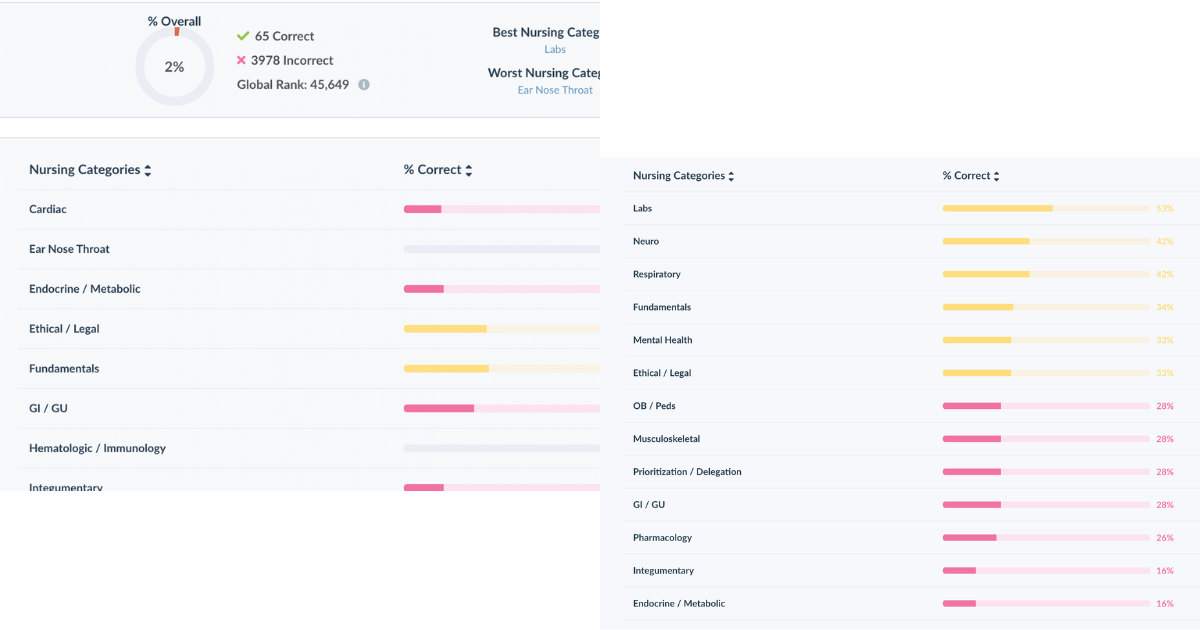Click the Global Rank info icon
1200x630 pixels.
pos(364,85)
